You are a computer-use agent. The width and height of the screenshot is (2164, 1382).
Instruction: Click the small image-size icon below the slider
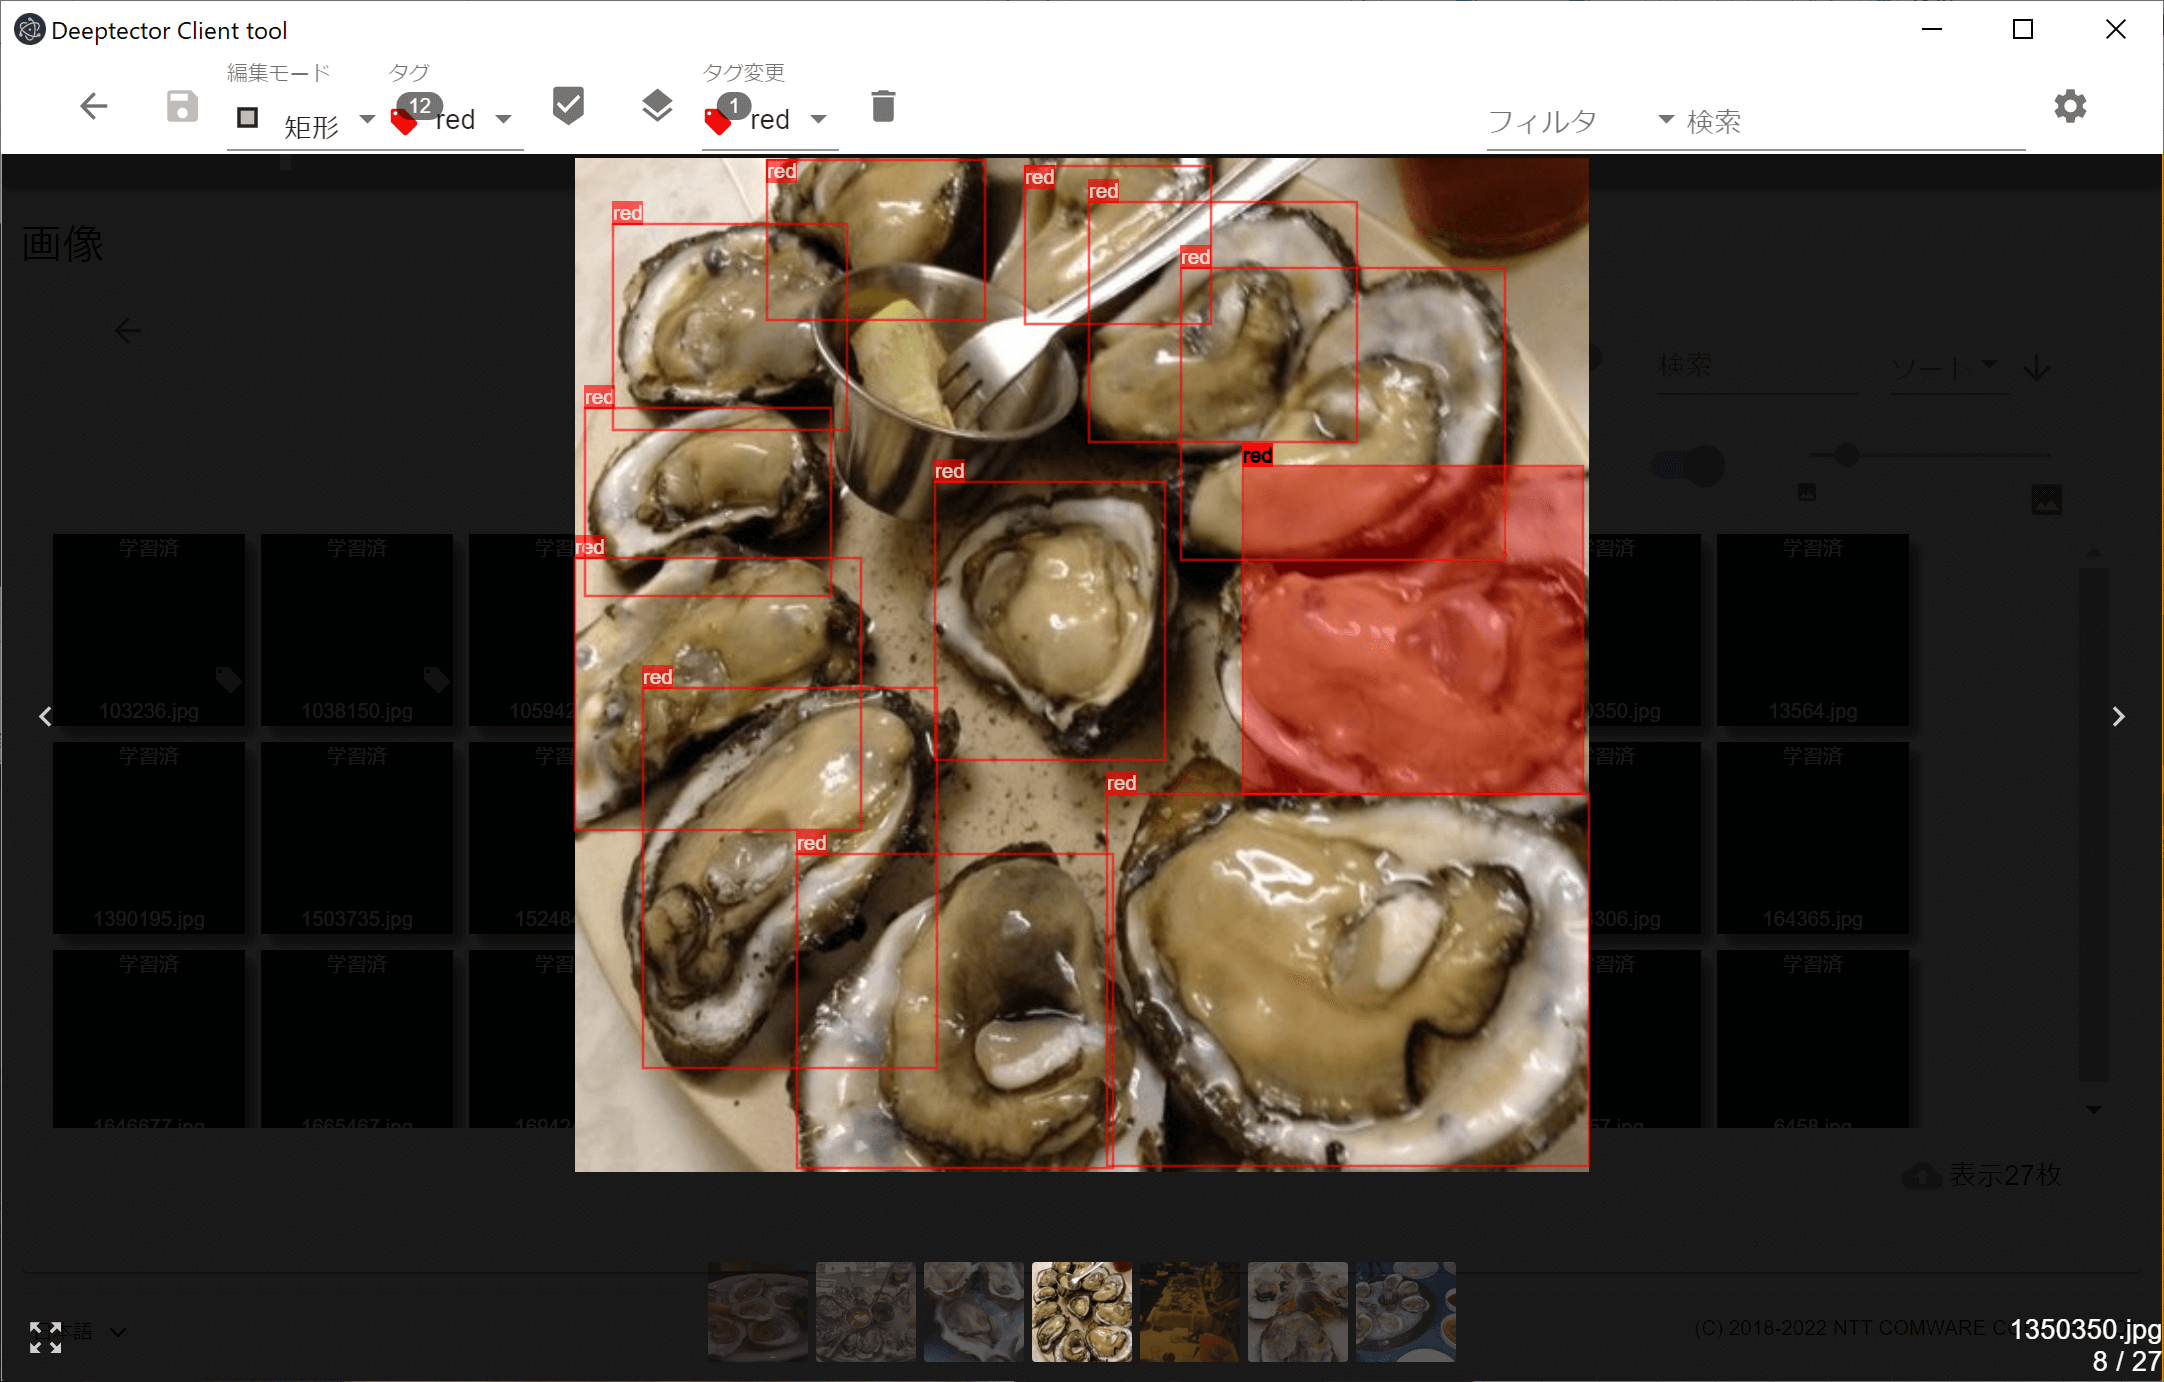[x=1805, y=492]
